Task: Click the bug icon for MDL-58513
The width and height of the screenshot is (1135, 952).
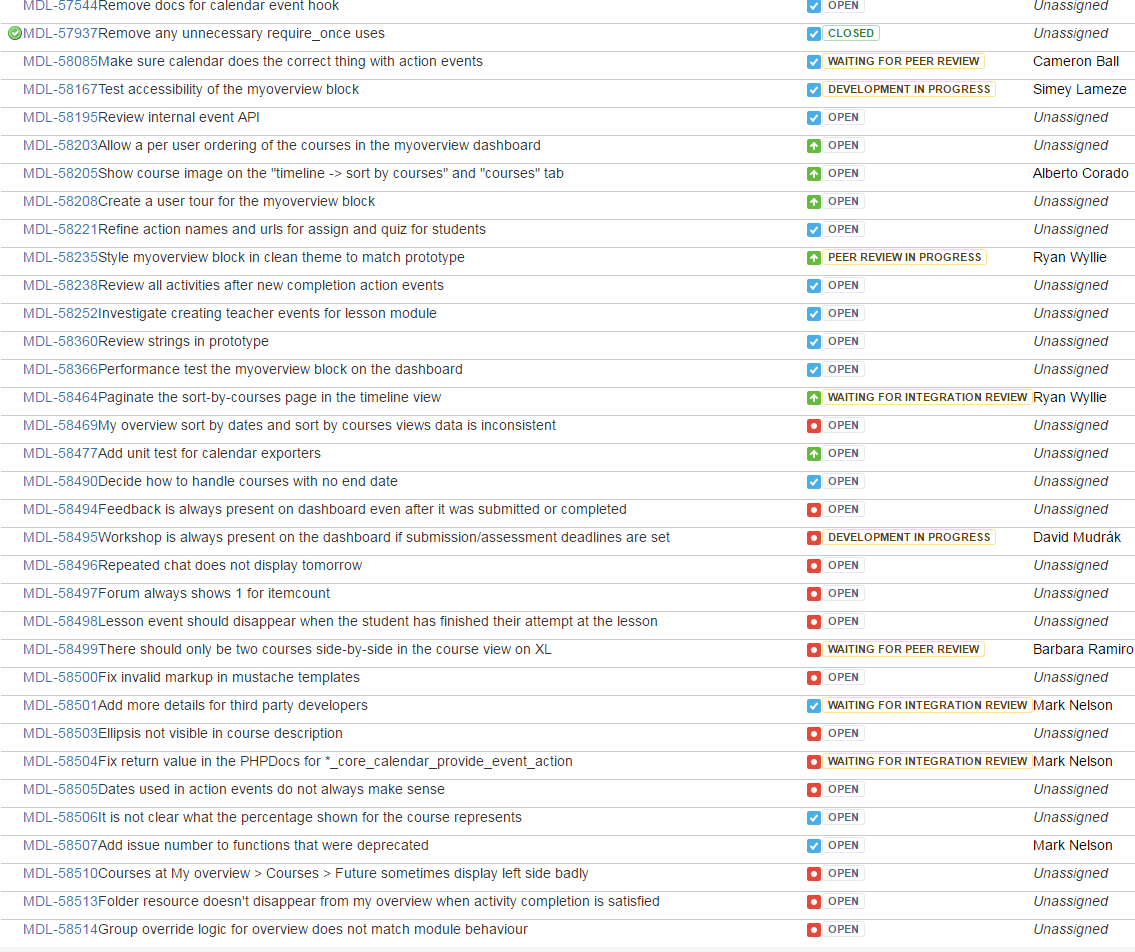Action: pos(814,902)
